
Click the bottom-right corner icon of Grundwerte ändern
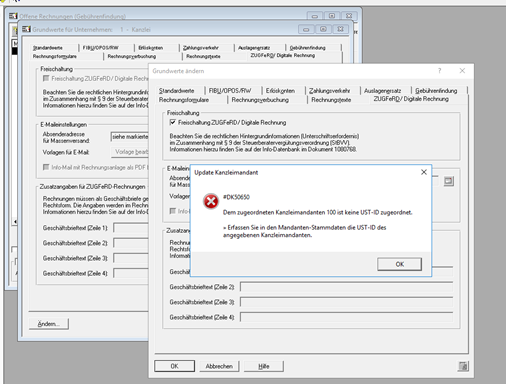(x=463, y=366)
